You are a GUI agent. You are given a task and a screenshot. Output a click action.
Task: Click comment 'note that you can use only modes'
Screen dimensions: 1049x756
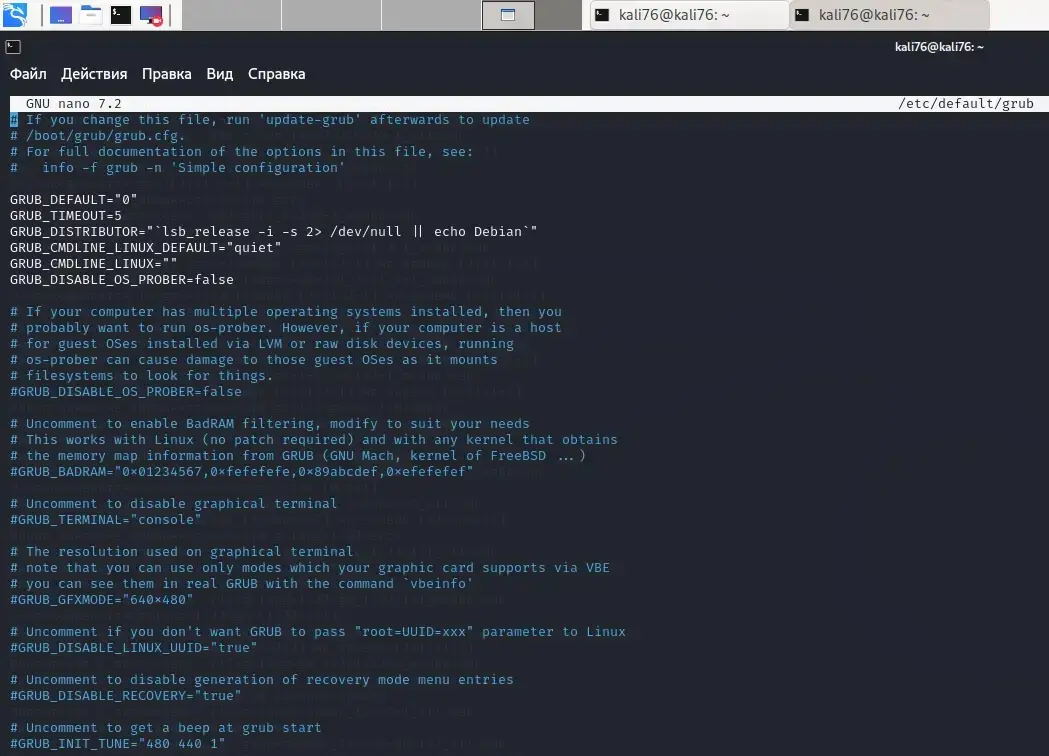[310, 568]
